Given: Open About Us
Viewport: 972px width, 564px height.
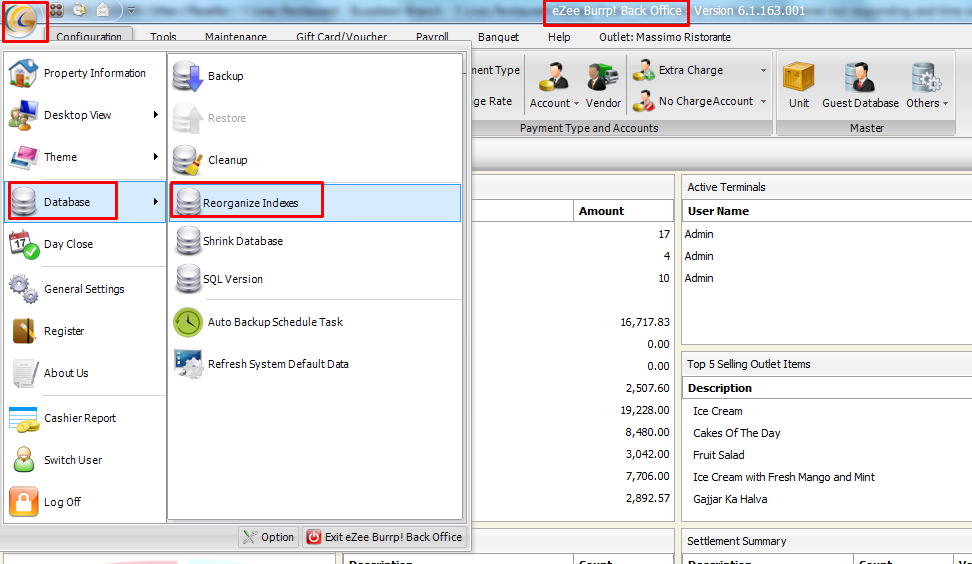Looking at the screenshot, I should coord(85,373).
